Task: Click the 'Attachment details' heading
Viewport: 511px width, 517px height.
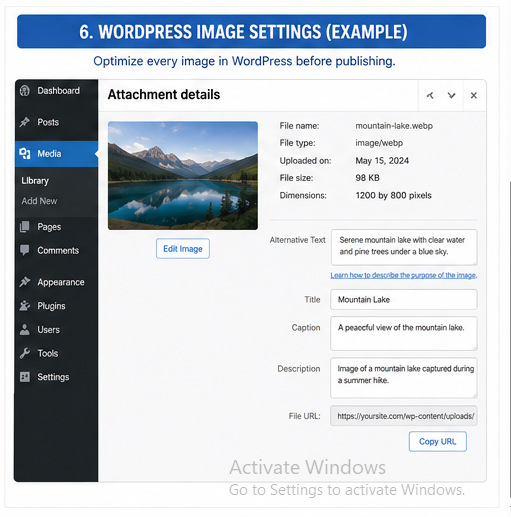Action: tap(164, 95)
